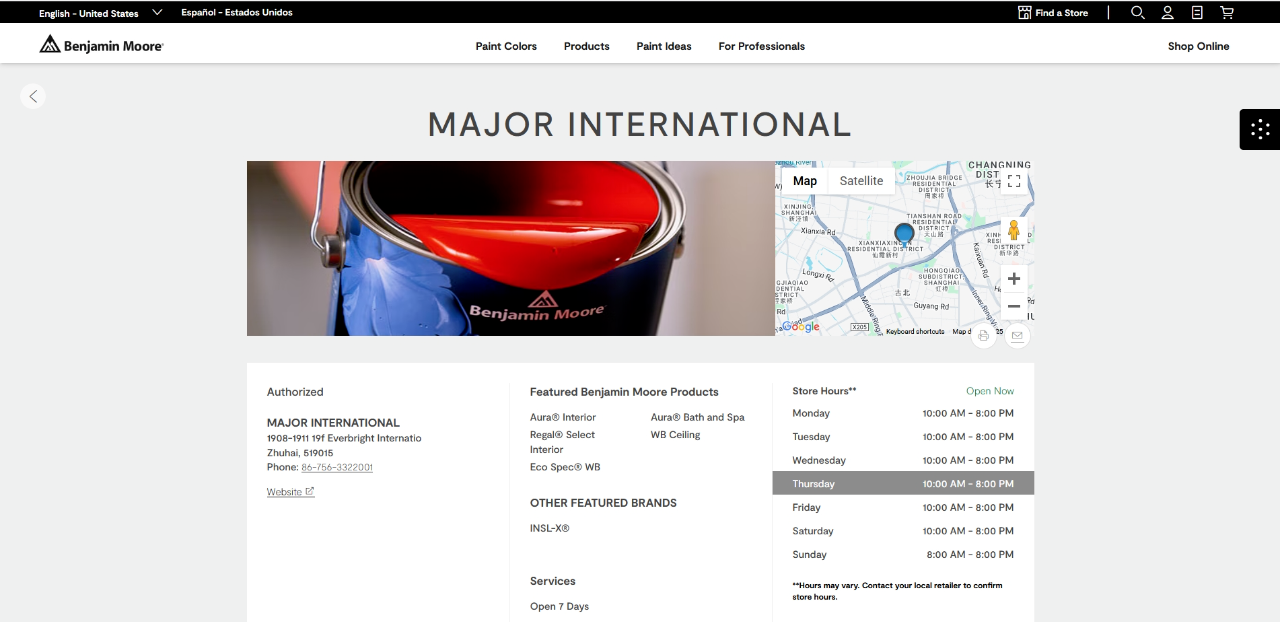Open the user account icon

click(x=1167, y=13)
